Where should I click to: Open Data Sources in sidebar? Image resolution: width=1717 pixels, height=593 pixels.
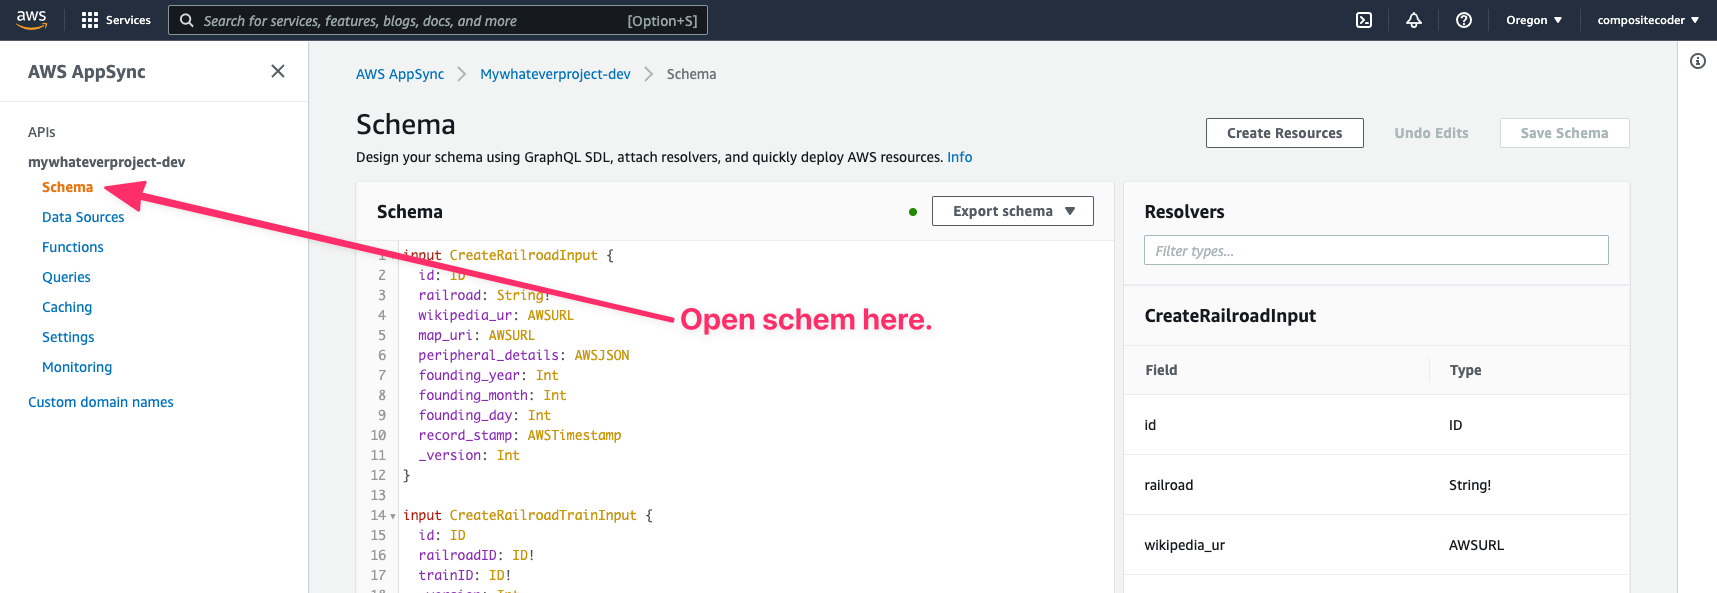83,217
